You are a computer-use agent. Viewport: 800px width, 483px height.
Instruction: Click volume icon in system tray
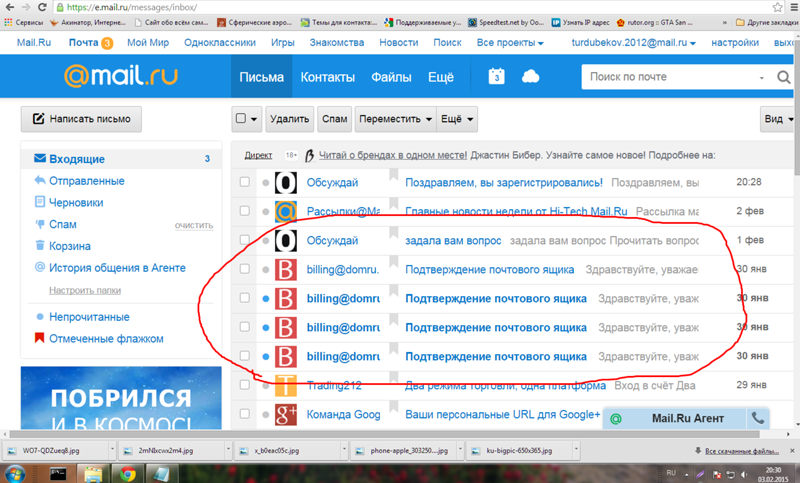744,474
